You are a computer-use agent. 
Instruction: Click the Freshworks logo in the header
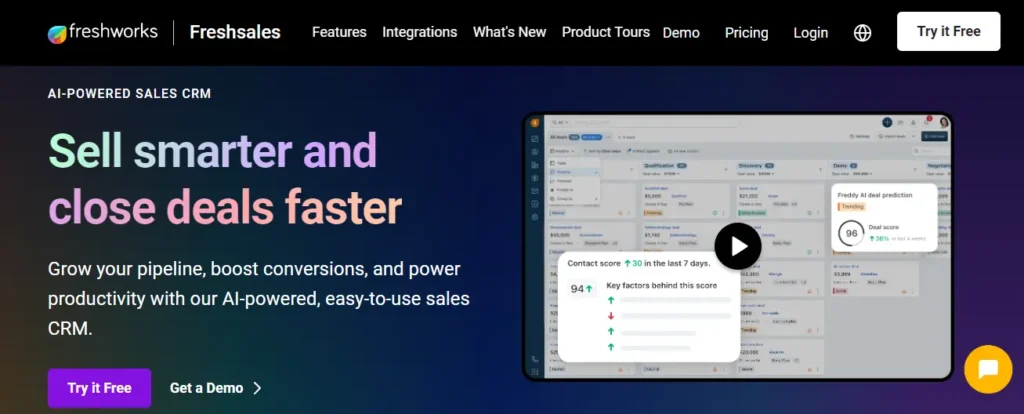(103, 32)
